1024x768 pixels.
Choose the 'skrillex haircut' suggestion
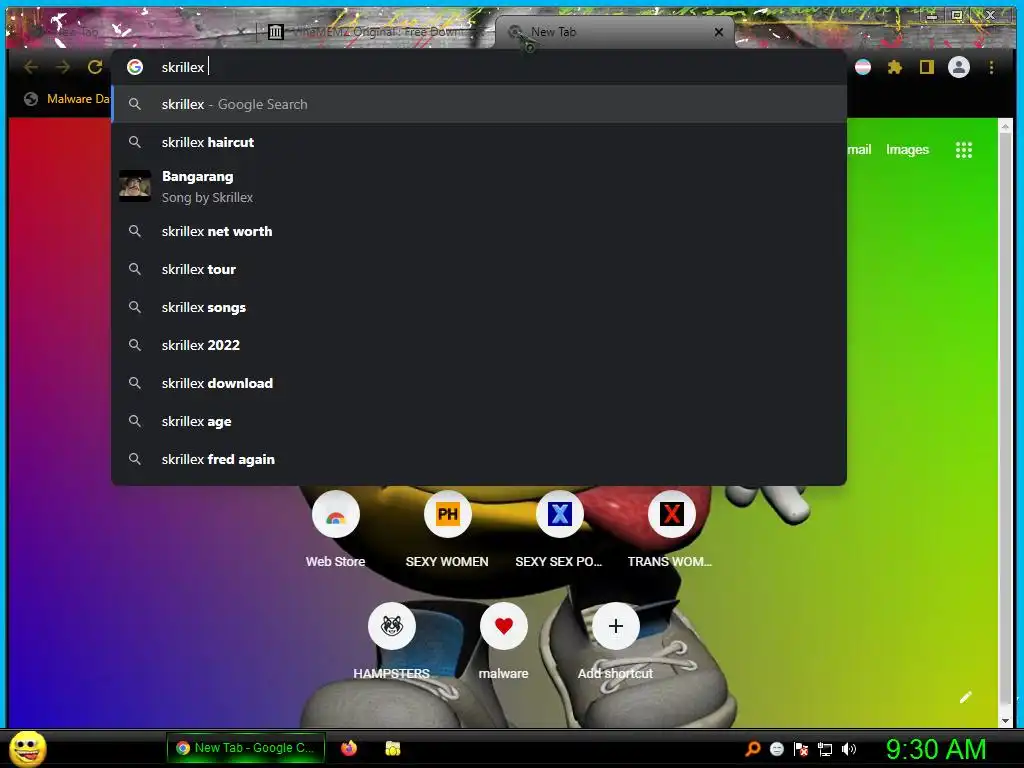(x=479, y=142)
